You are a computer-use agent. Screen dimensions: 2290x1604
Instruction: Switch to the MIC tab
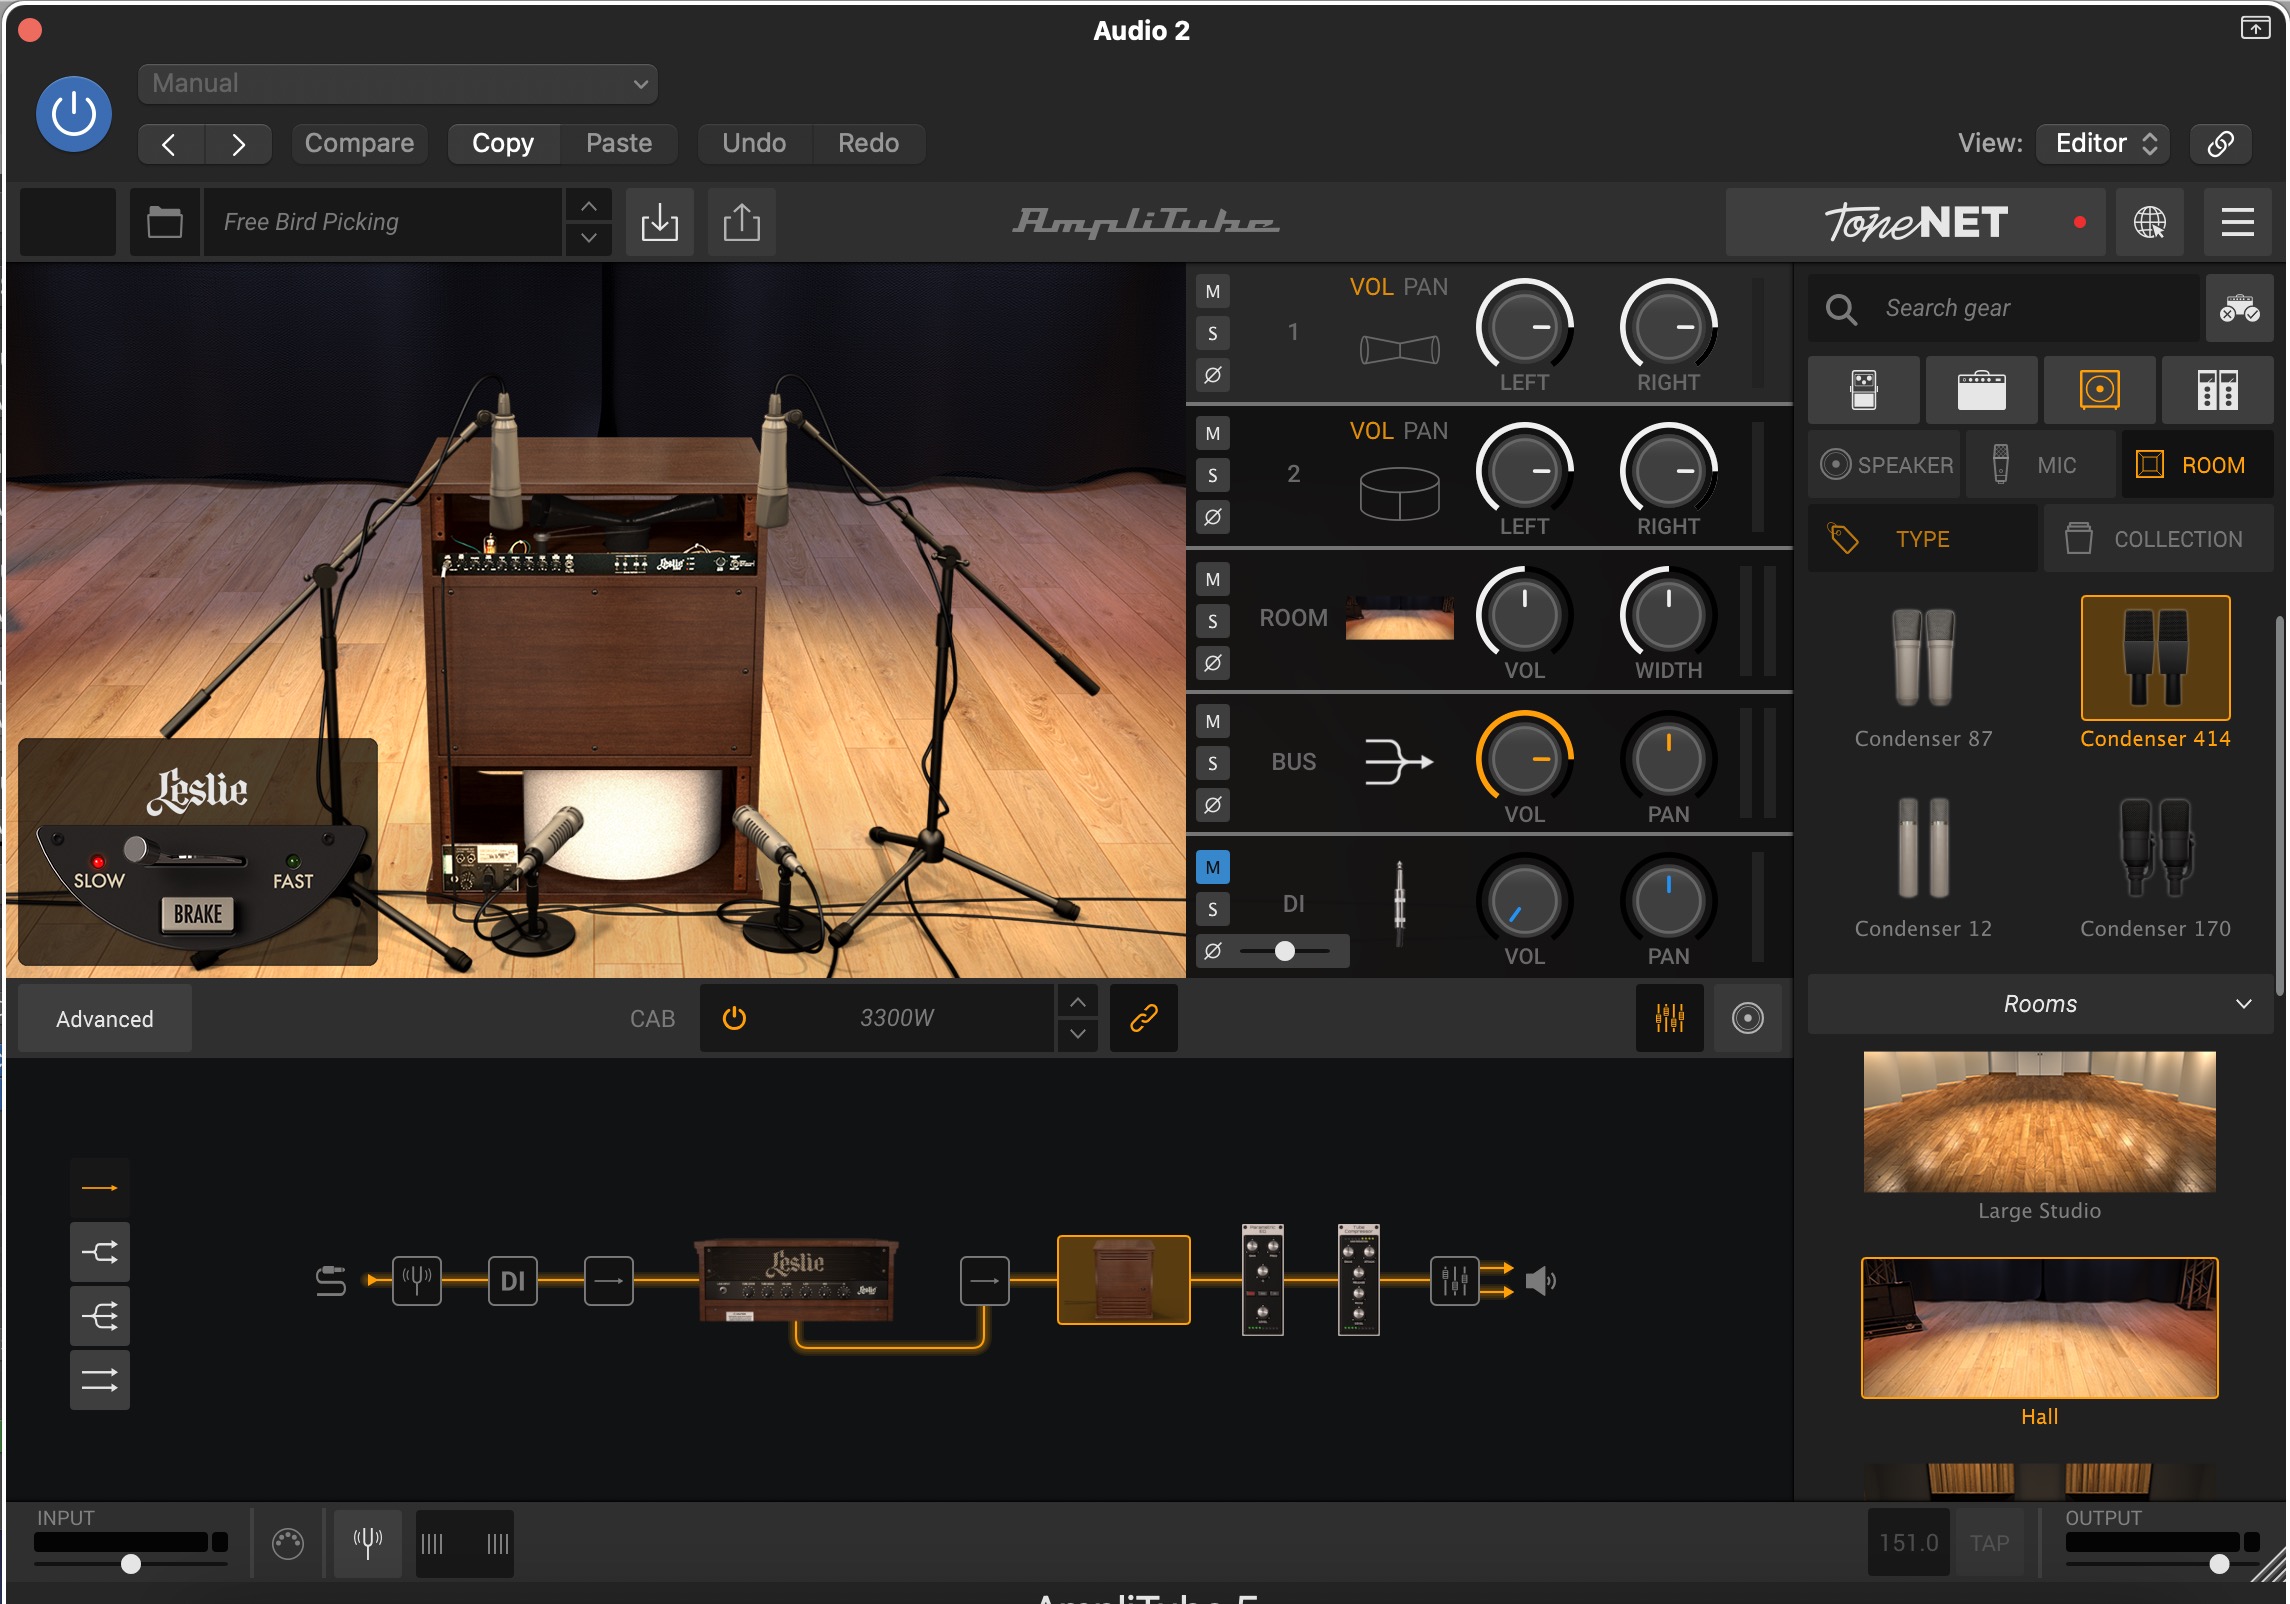(x=2041, y=465)
